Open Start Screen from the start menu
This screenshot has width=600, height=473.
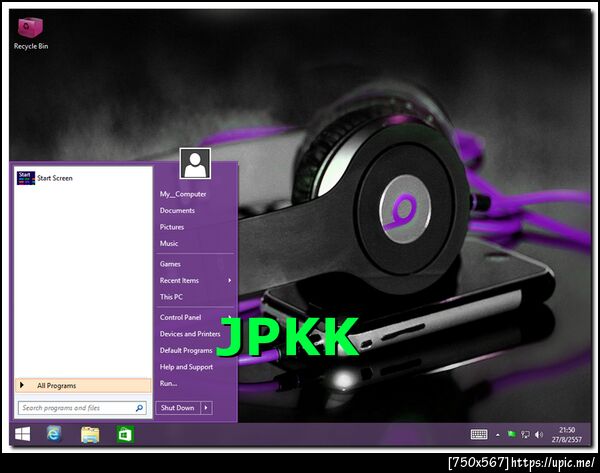pos(83,178)
